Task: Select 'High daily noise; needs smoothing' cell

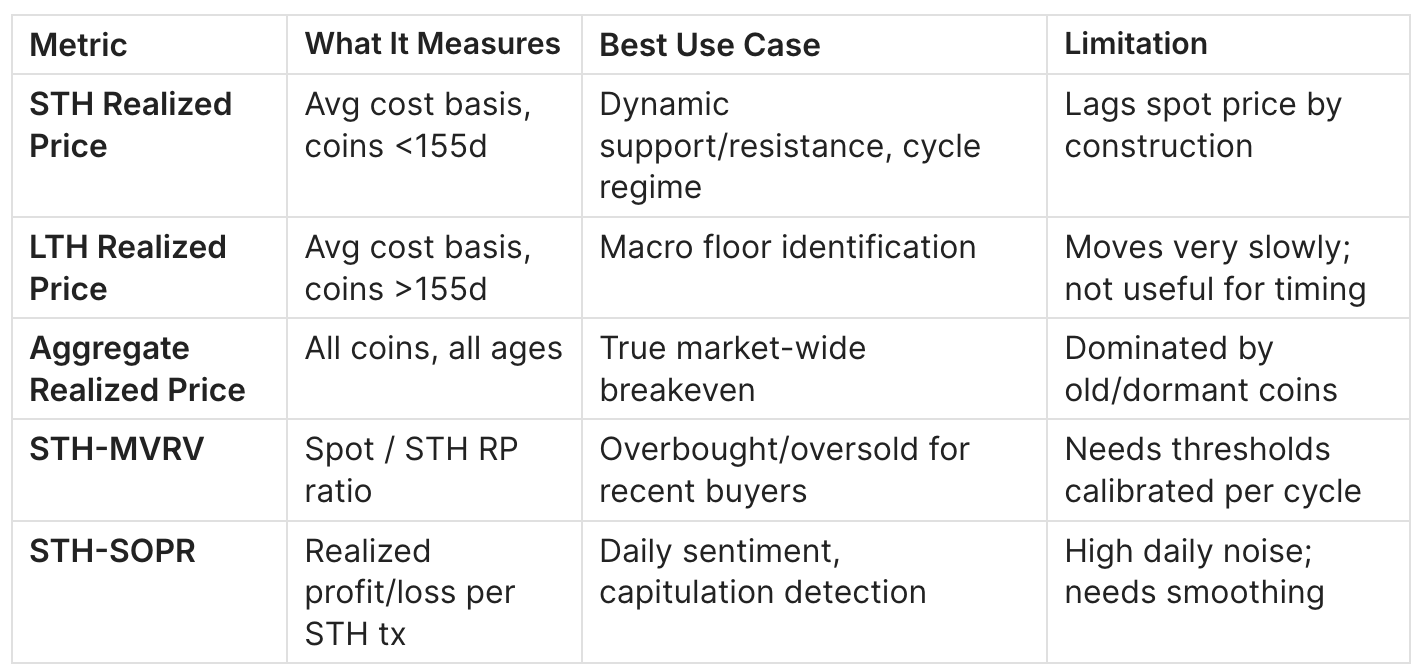Action: tap(1194, 571)
